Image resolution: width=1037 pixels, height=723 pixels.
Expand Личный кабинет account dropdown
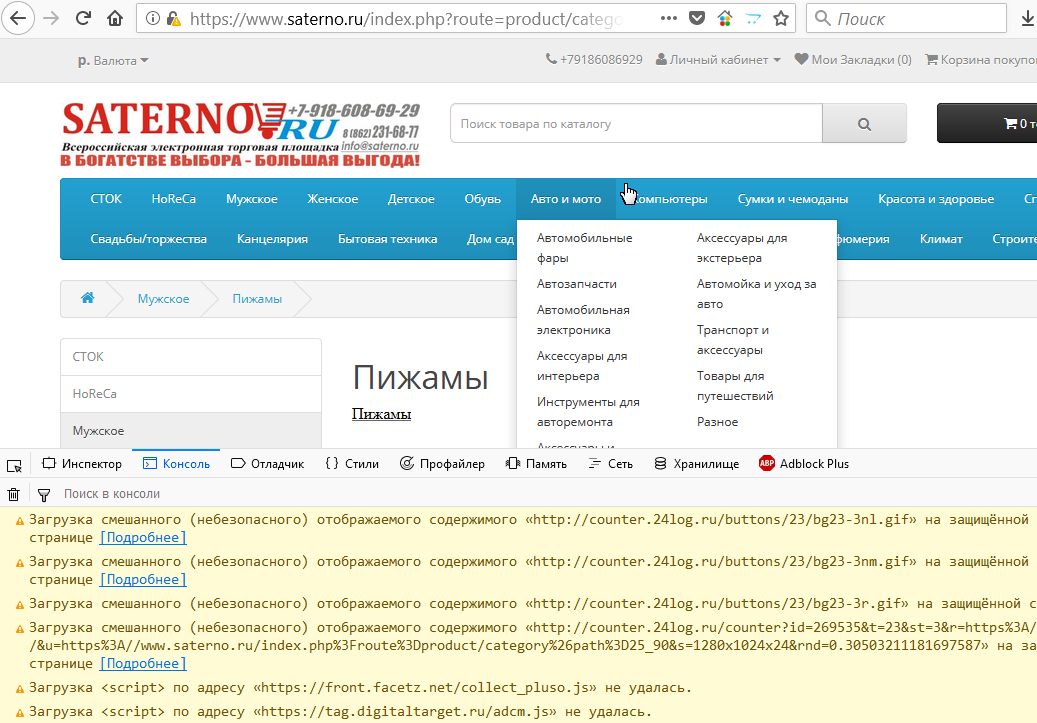tap(718, 60)
